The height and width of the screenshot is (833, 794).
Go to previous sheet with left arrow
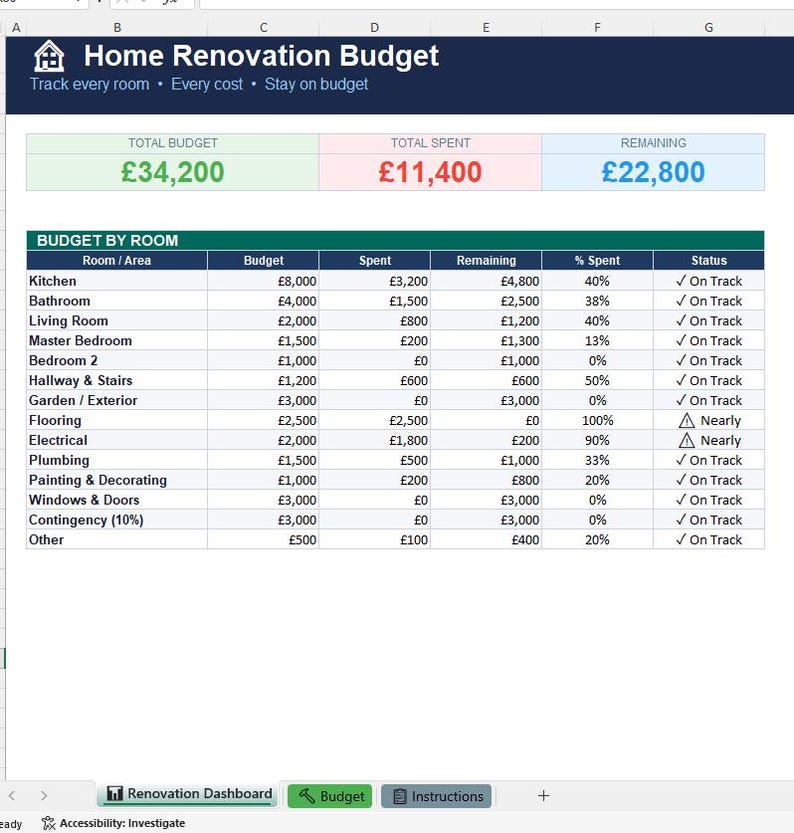click(x=12, y=795)
